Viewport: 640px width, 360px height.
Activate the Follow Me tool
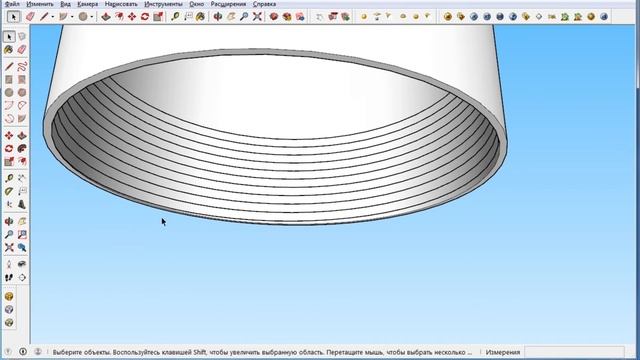(22, 149)
